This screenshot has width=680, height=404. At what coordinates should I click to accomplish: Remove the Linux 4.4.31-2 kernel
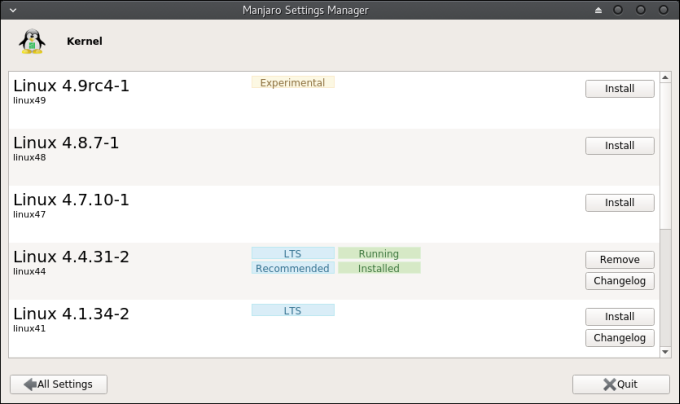619,259
